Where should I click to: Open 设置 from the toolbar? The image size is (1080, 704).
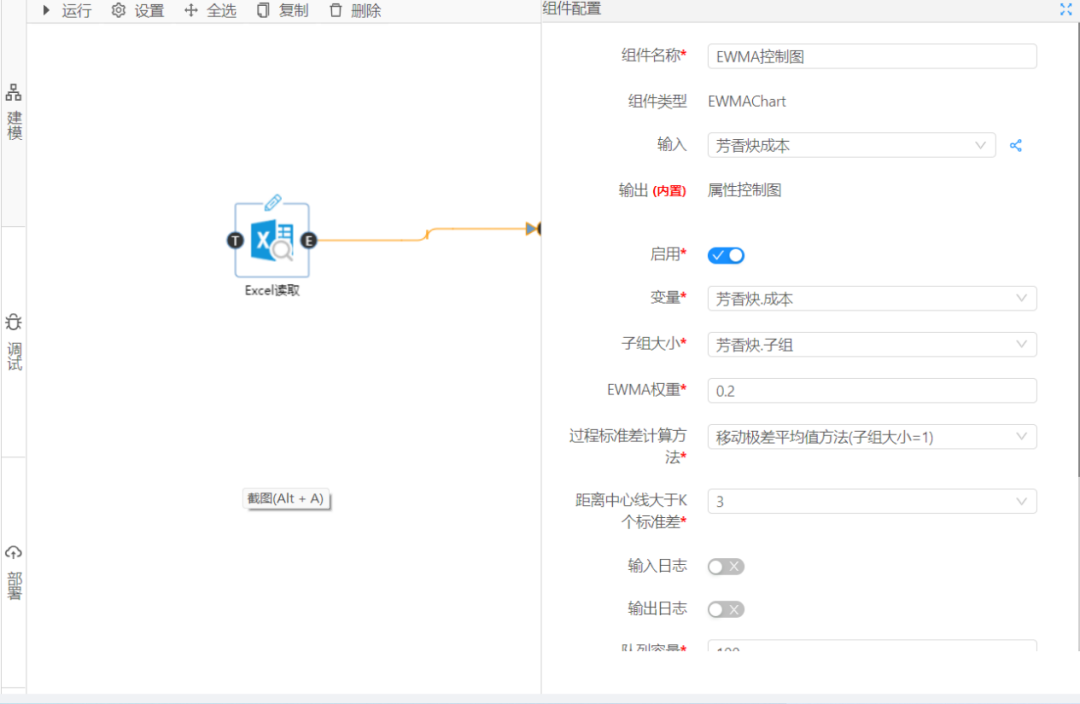tap(137, 11)
